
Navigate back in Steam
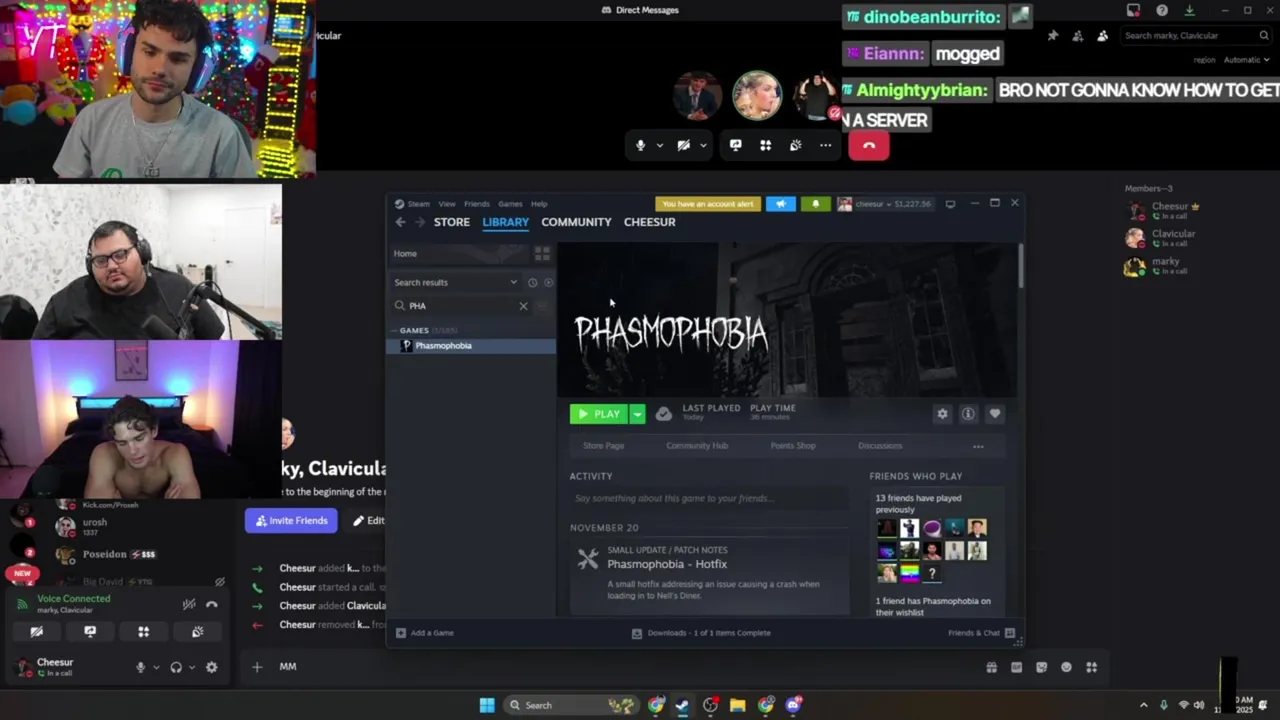coord(400,222)
